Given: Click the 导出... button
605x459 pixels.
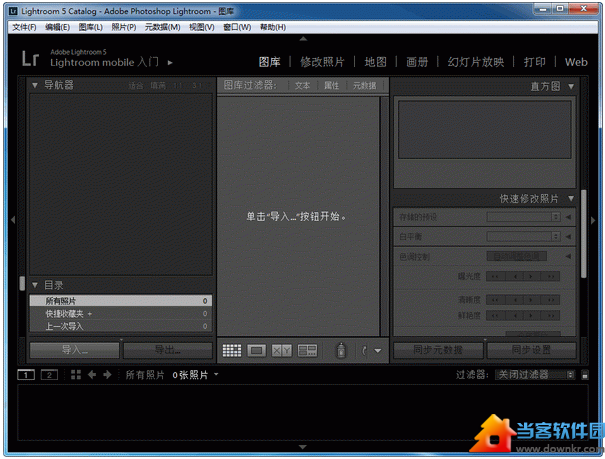Looking at the screenshot, I should tap(168, 350).
